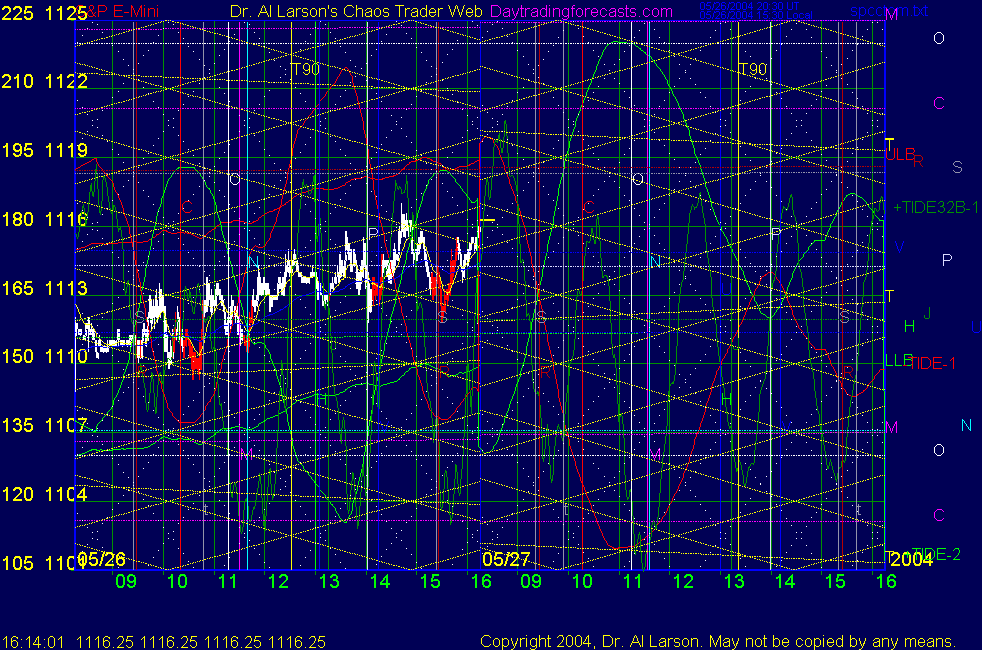
Task: Click the blue .txt file name, top right
Action: [x=889, y=11]
